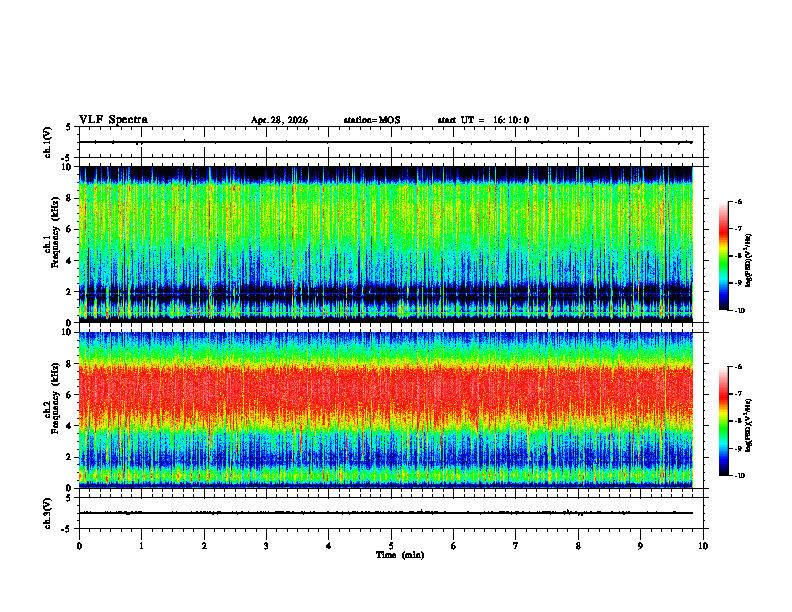Click the dark 2 kHz band in ch.1 spectrogram
Image resolution: width=792 pixels, height=612 pixels.
pyautogui.click(x=385, y=294)
